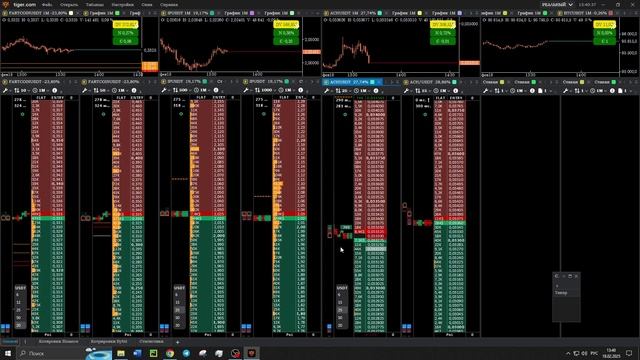
Task: Open compression 500 dropdown in IPUSDT panel
Action: [x=182, y=91]
